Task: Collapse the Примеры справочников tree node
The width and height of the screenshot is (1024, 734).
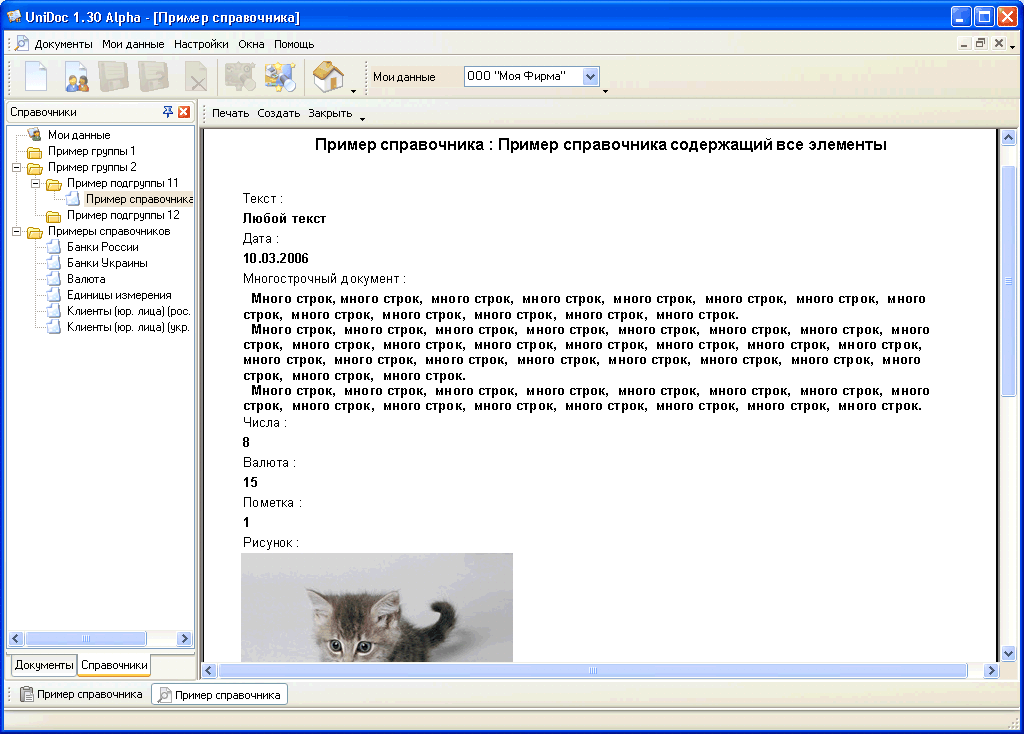Action: (x=17, y=231)
